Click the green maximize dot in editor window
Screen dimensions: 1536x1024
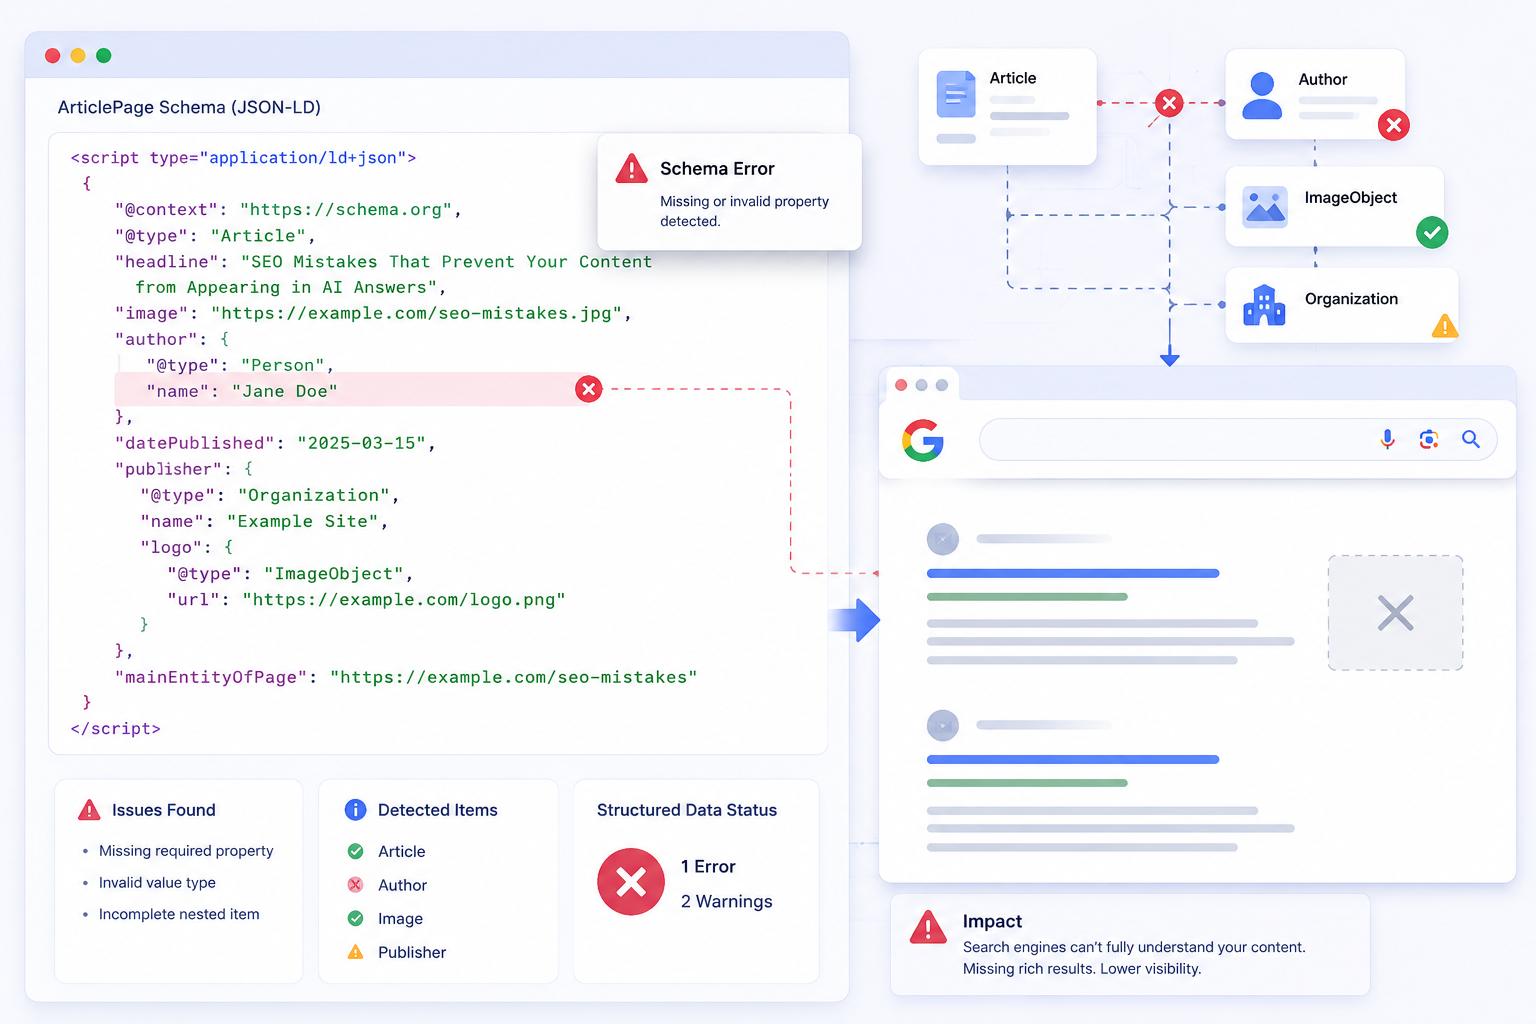coord(103,56)
